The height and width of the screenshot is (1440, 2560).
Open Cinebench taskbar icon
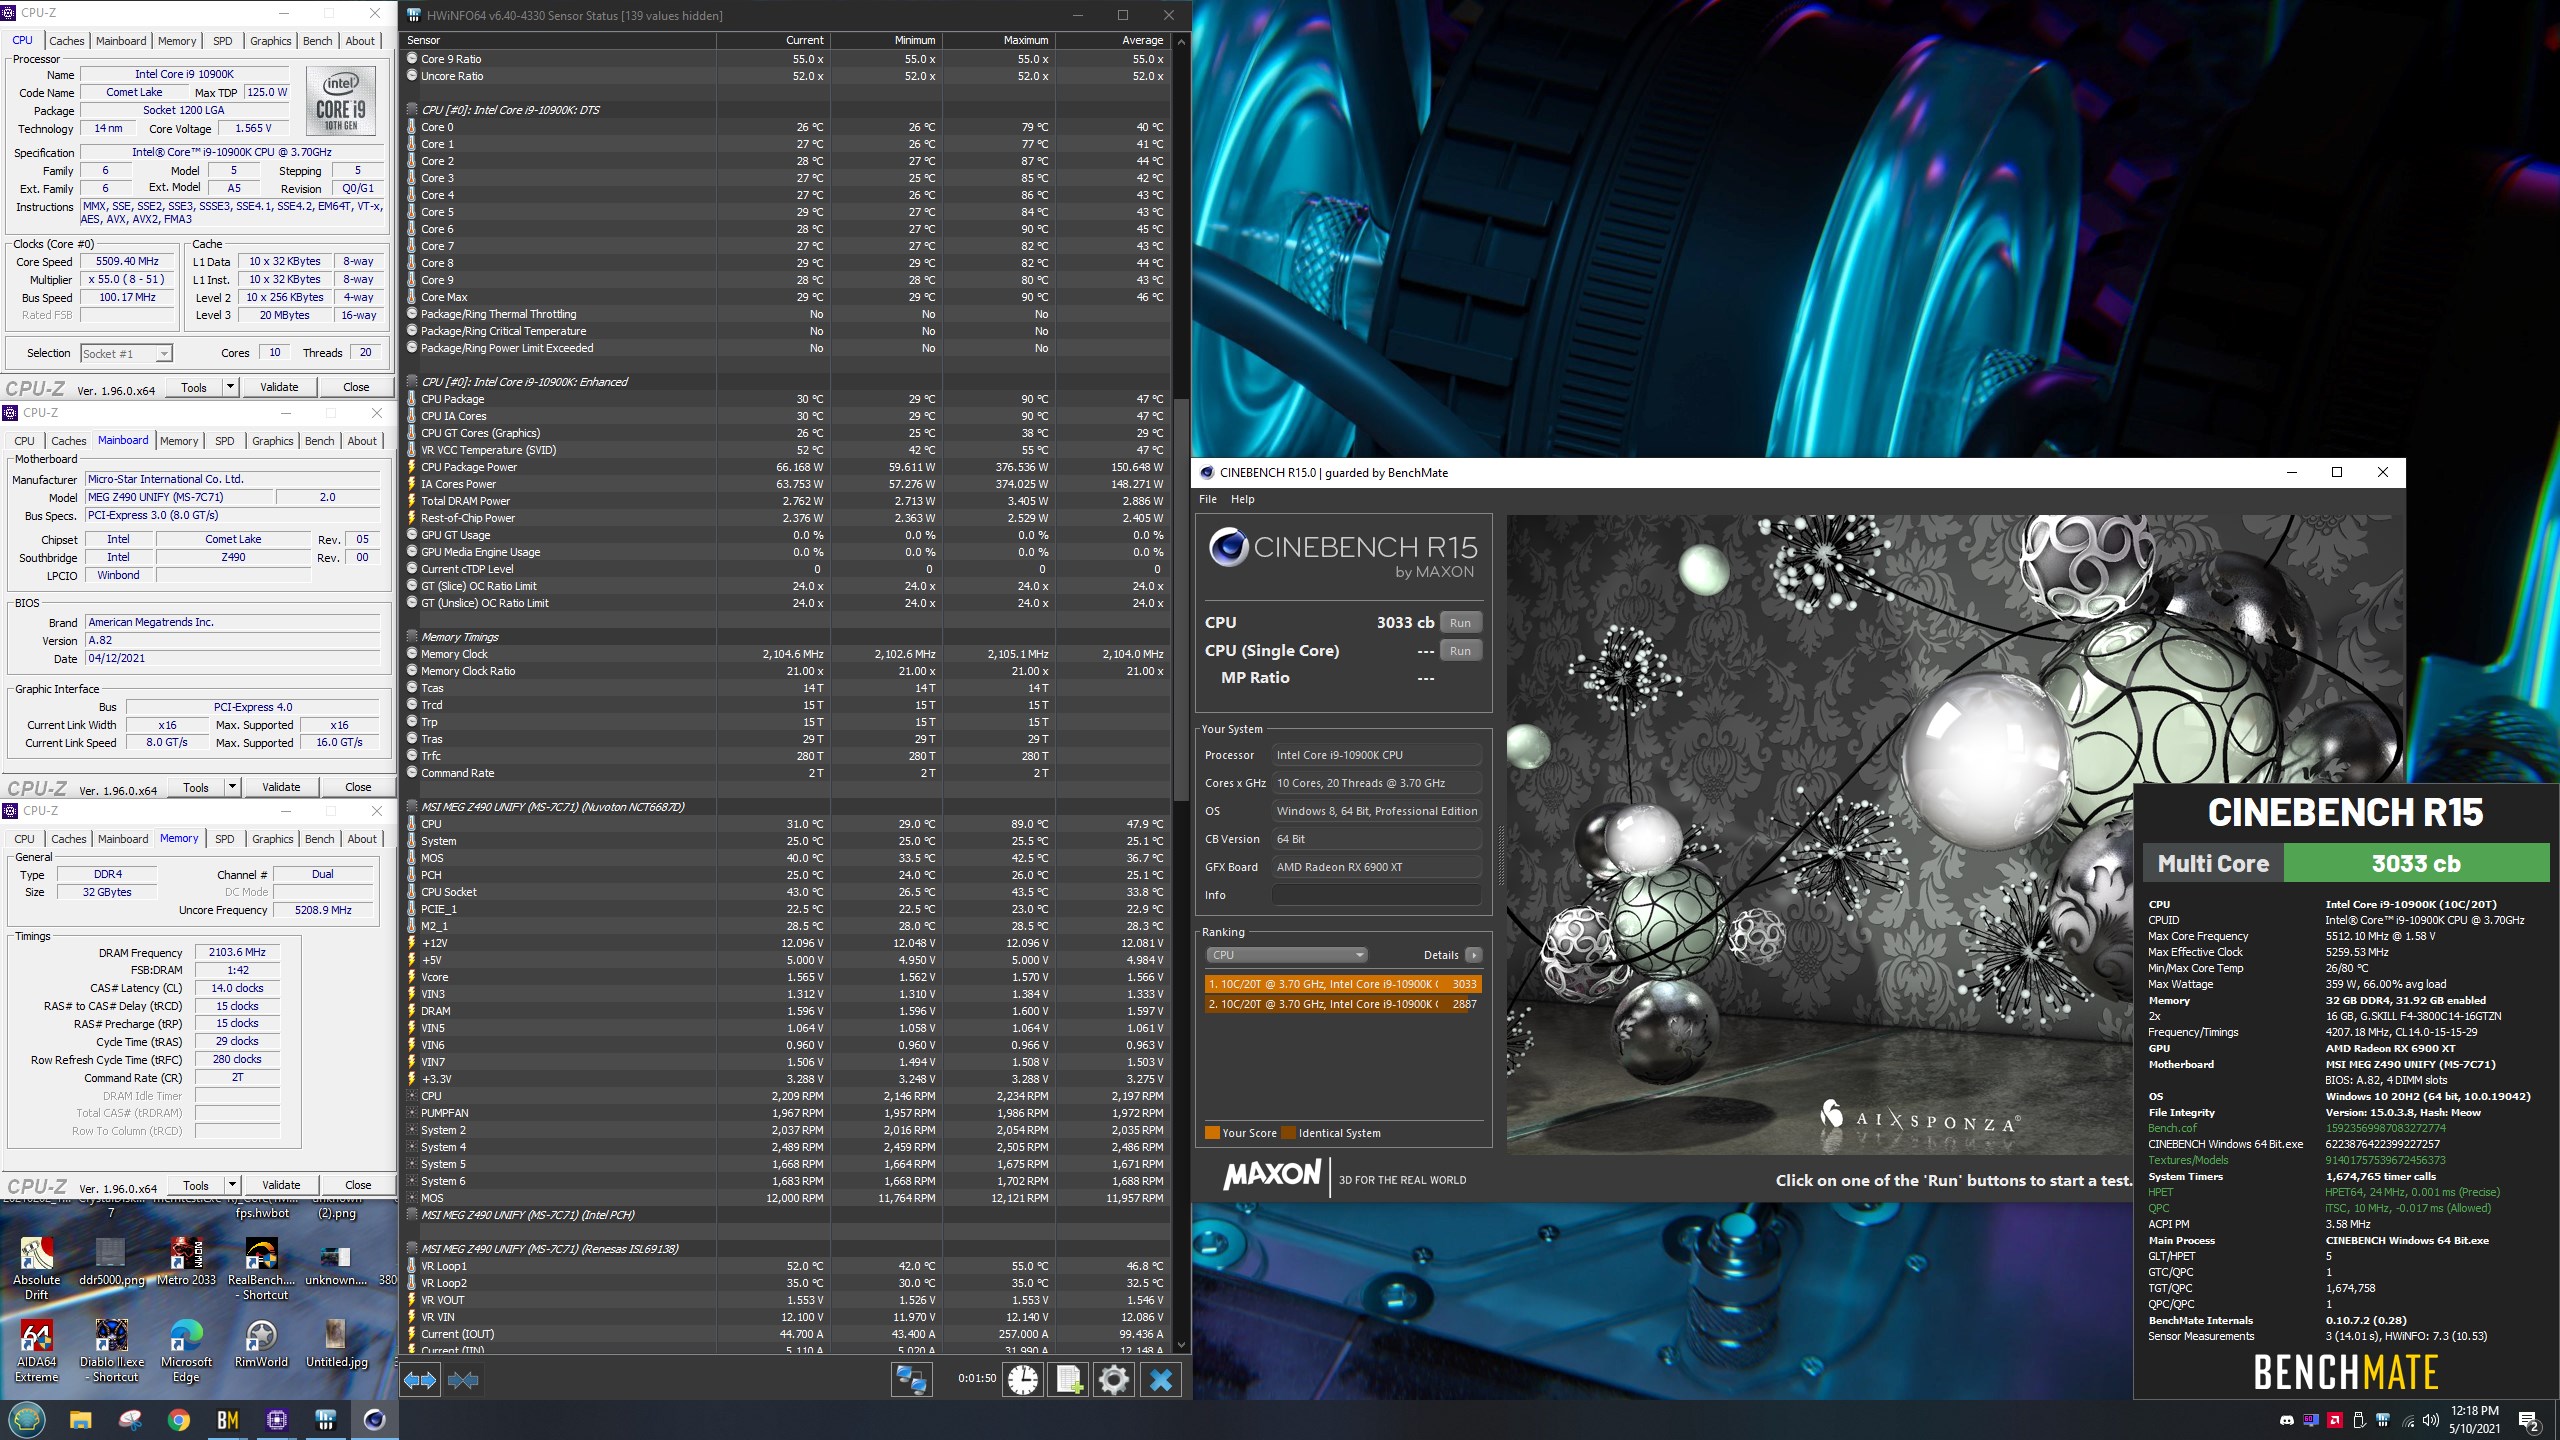[x=374, y=1420]
